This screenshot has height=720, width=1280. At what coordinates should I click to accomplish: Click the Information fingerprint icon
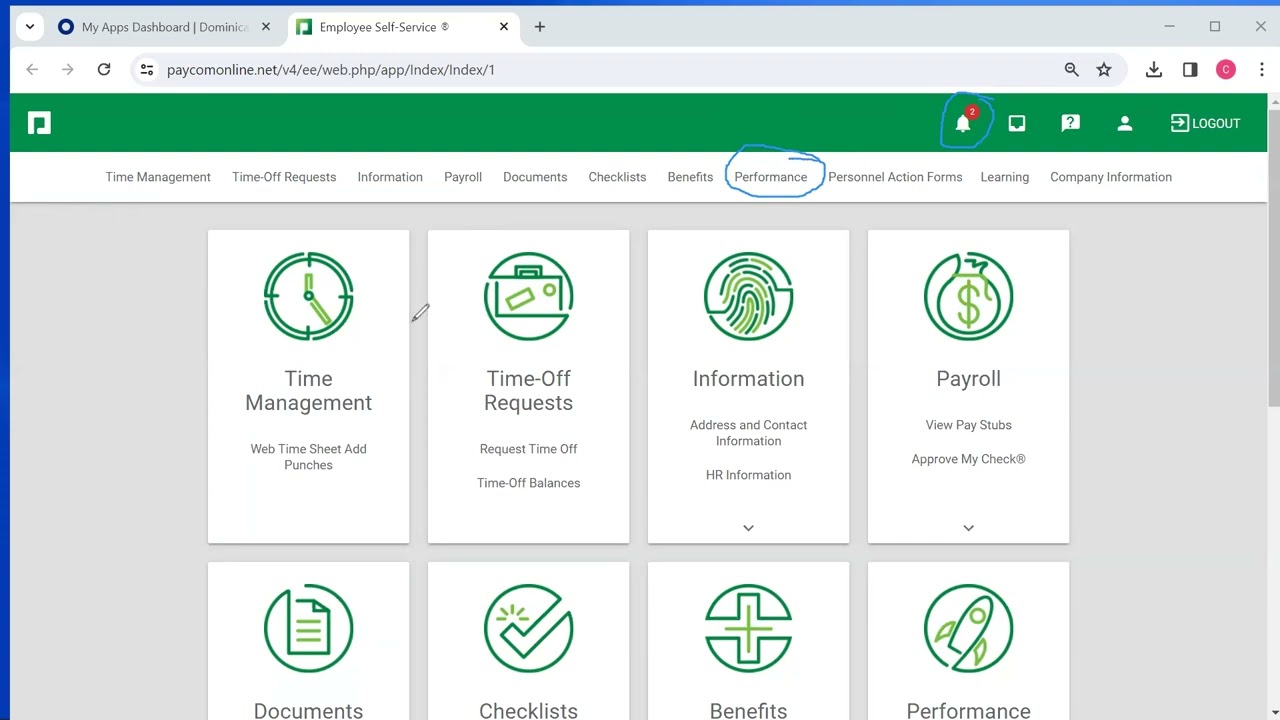tap(748, 296)
